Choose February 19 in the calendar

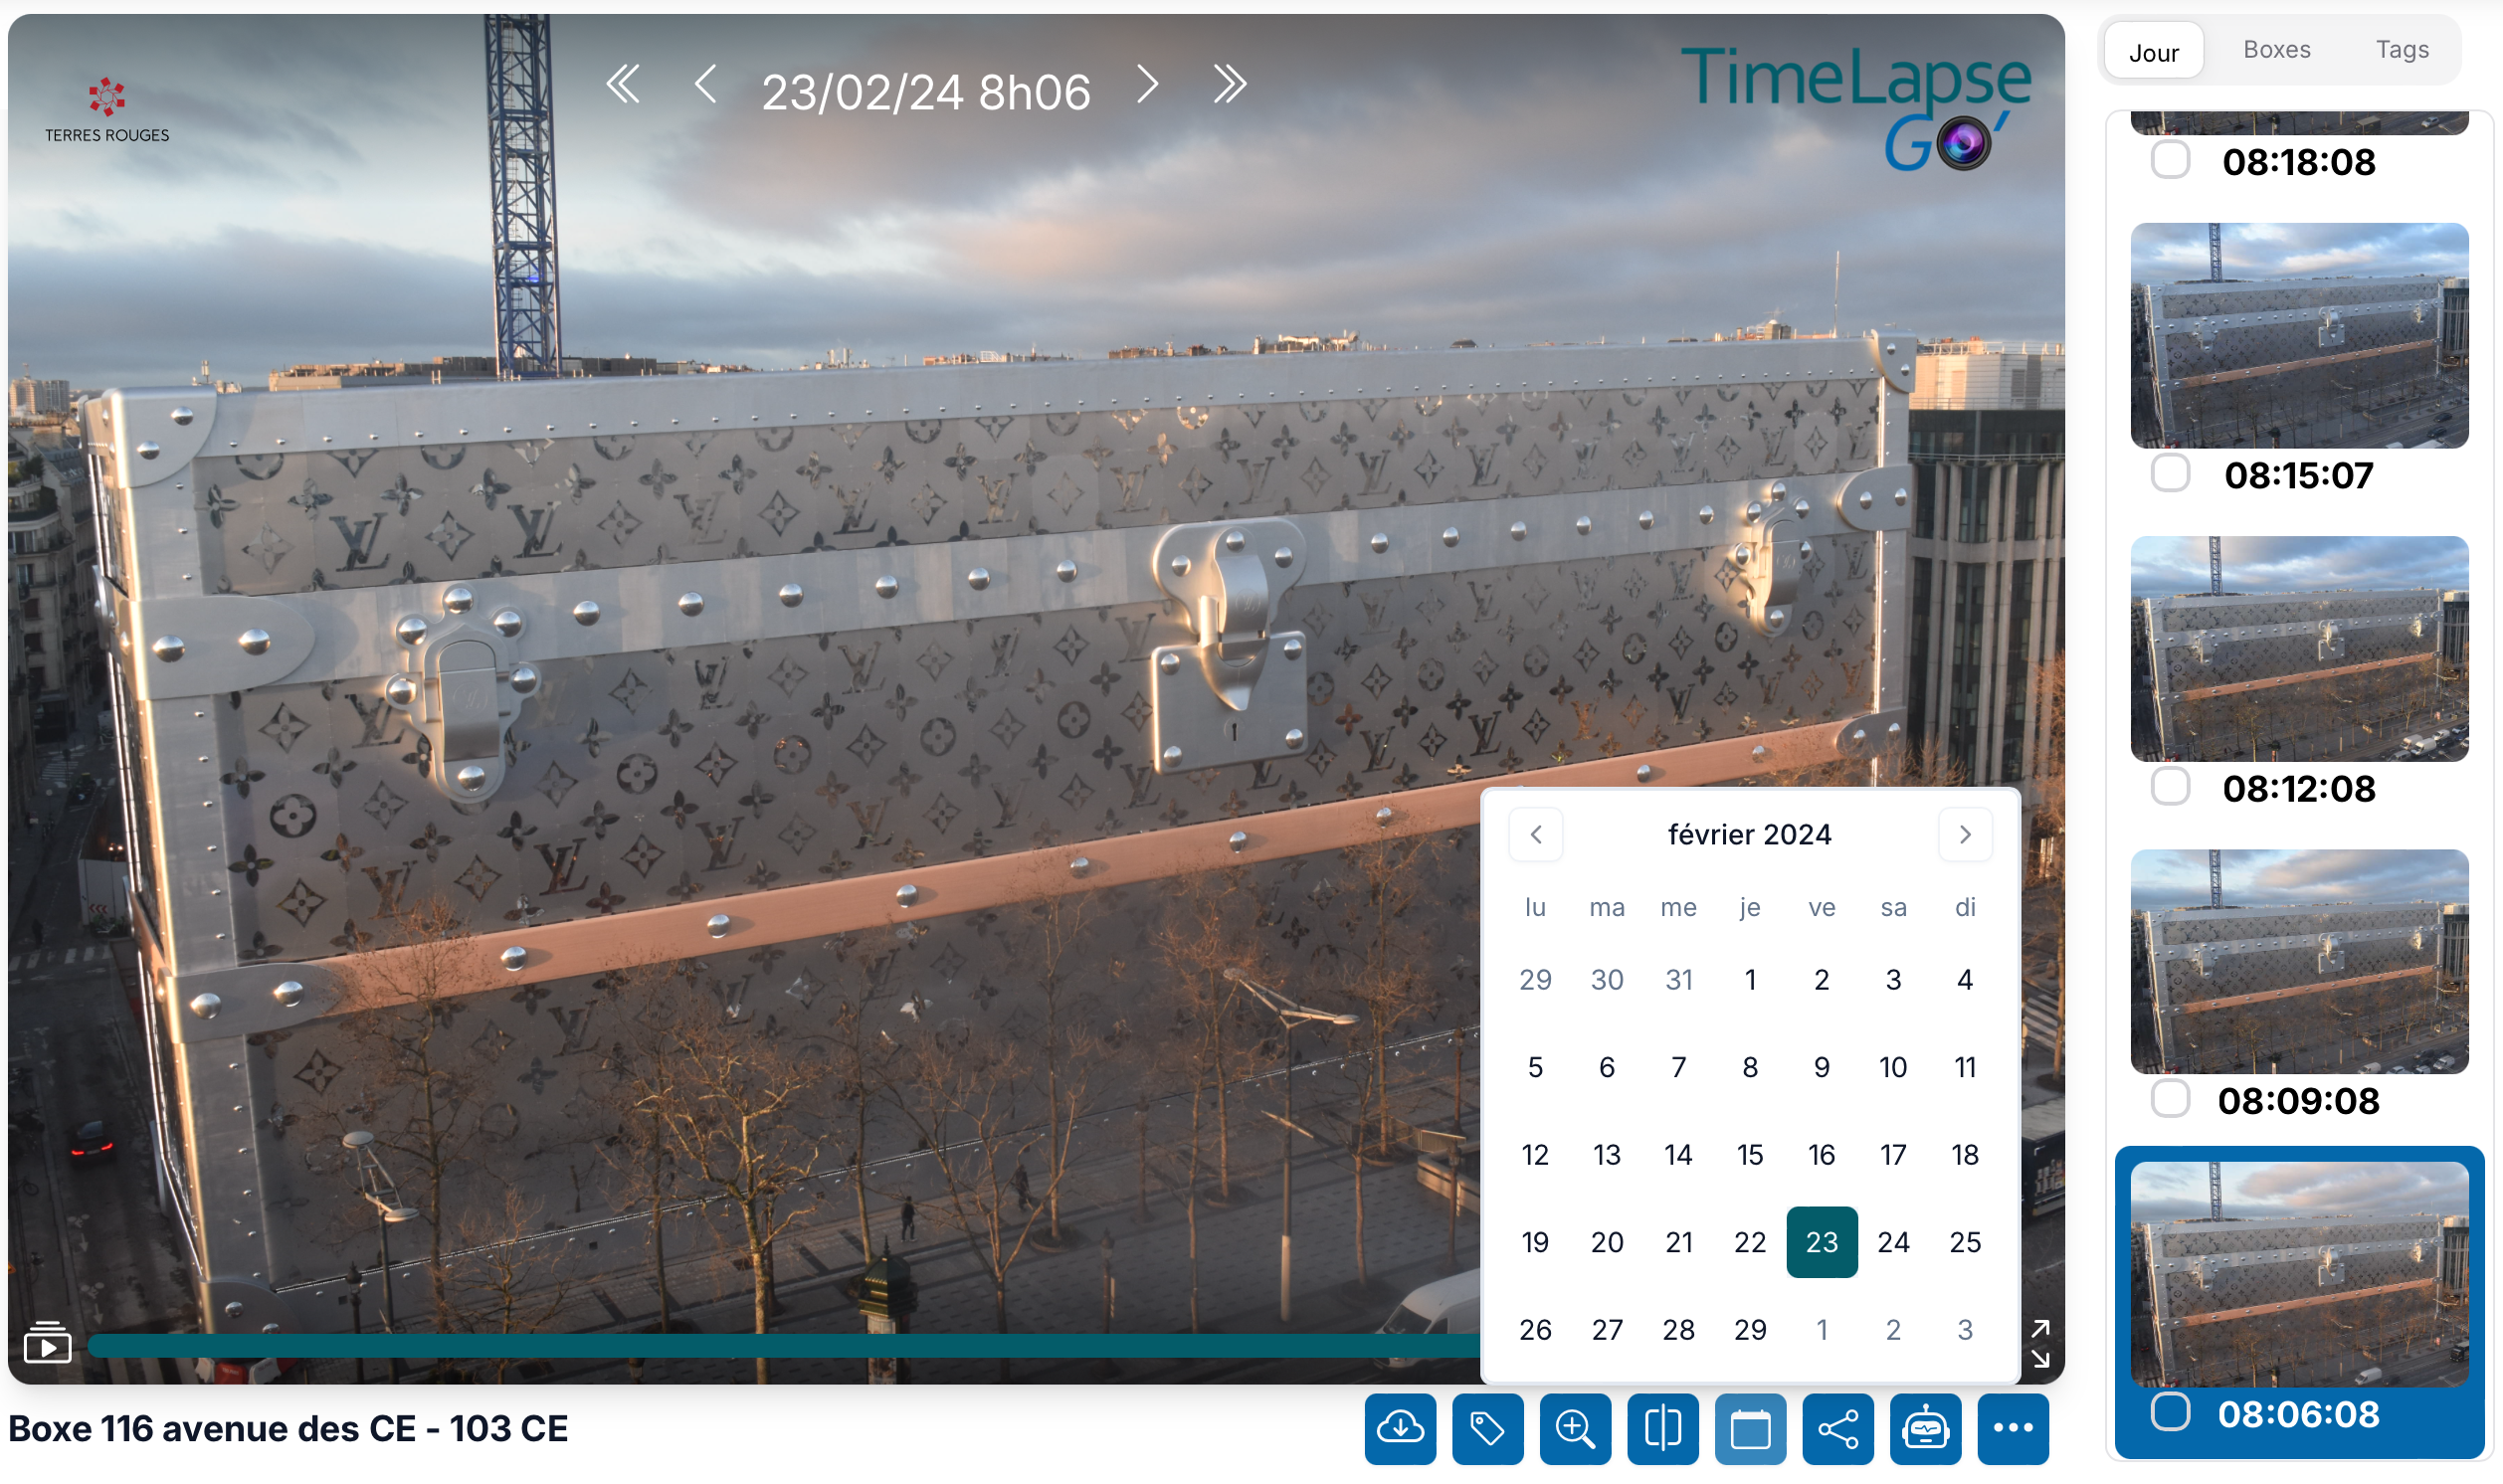(x=1535, y=1242)
